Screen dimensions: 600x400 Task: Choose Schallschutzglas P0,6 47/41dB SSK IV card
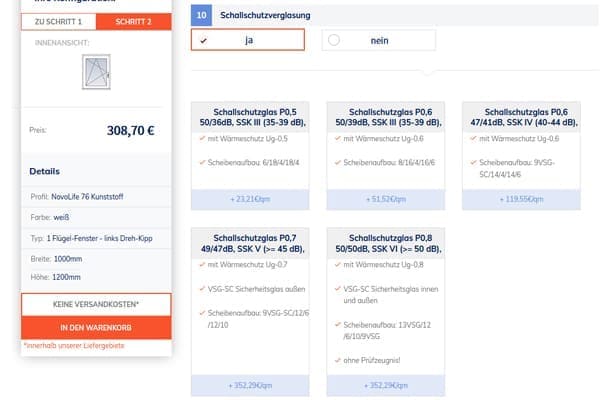click(519, 115)
